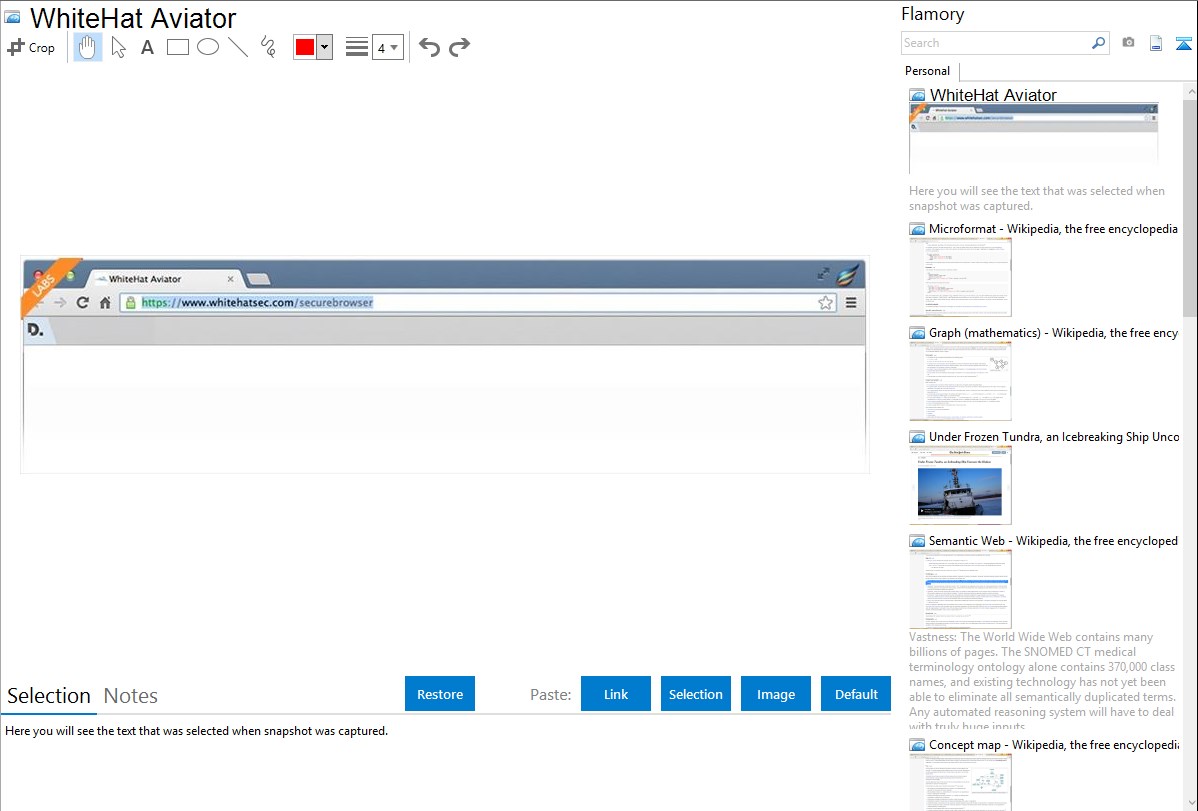Pick the straight line tool
The height and width of the screenshot is (811, 1198).
[238, 47]
